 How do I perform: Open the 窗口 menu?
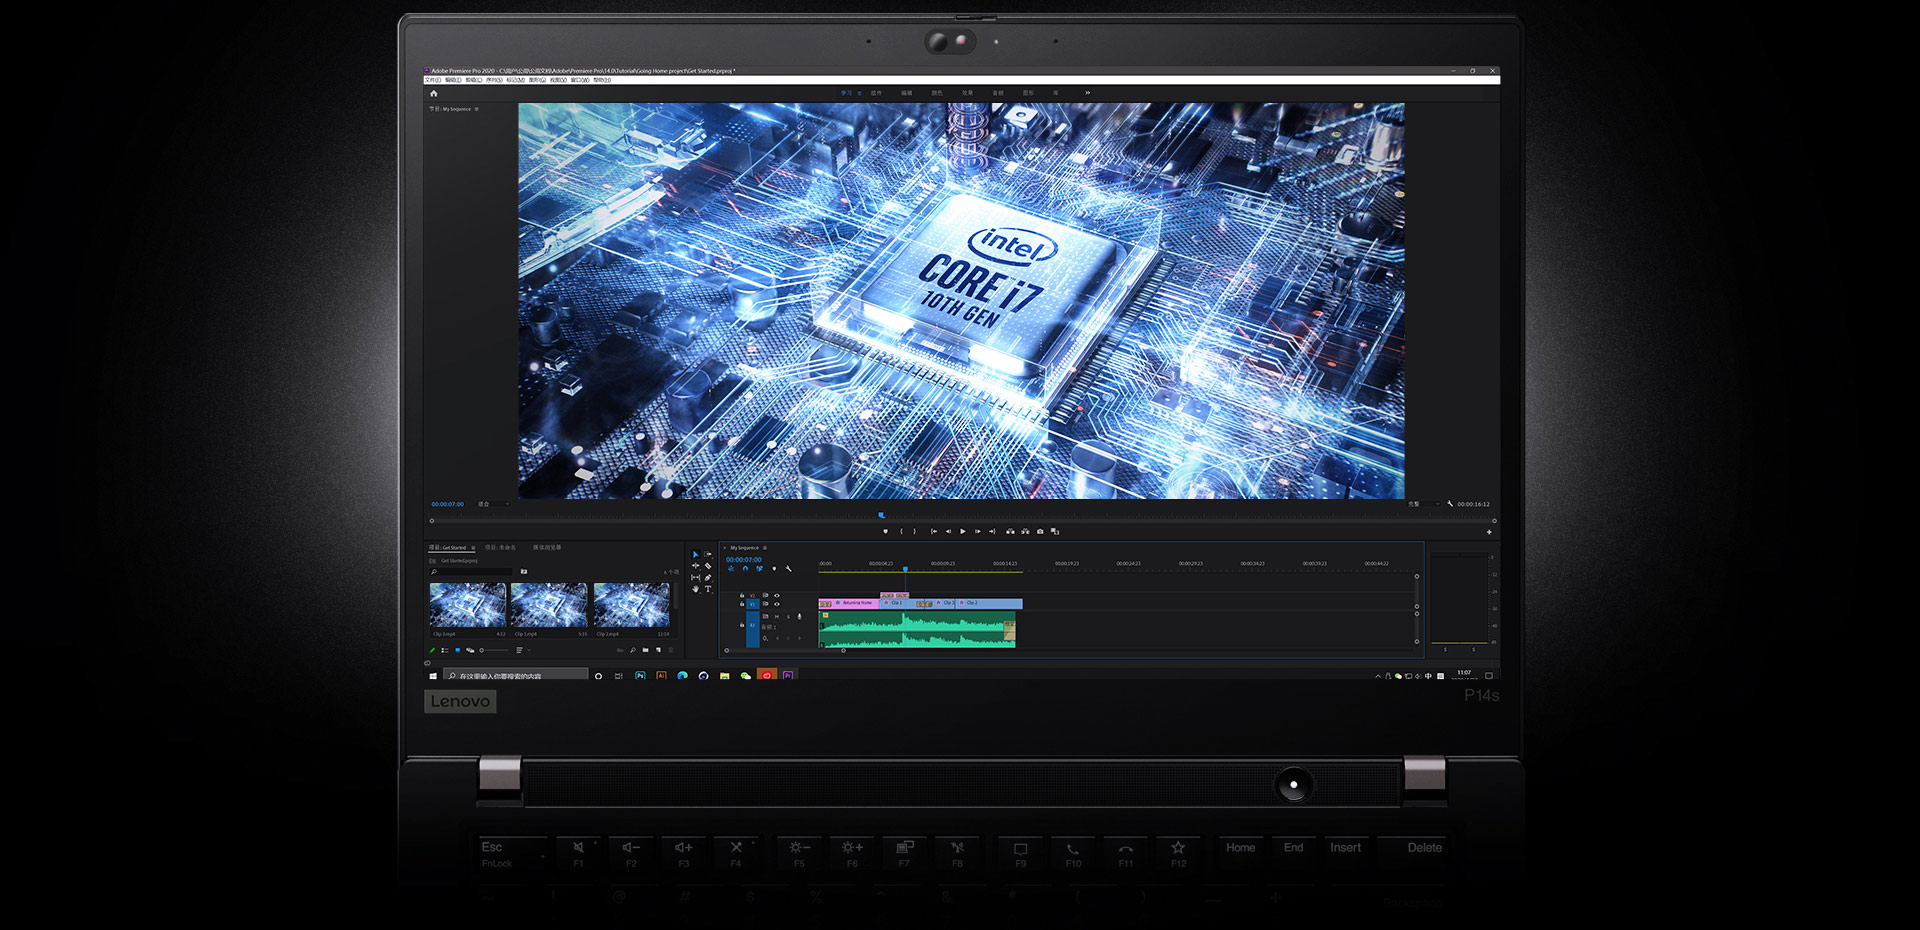580,80
